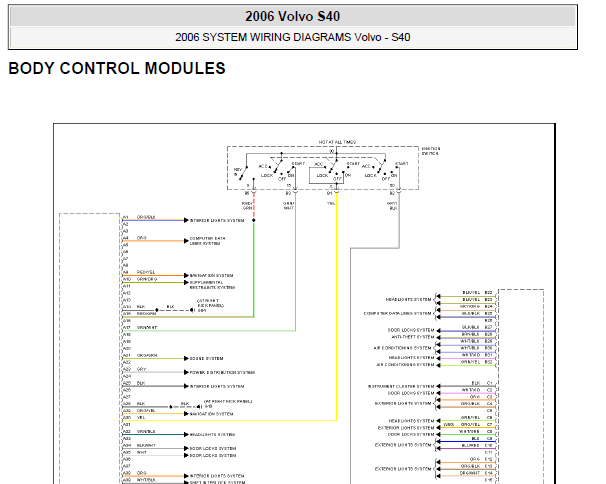
Task: Click the 'BLK' wire label at pin C1
Action: [476, 383]
